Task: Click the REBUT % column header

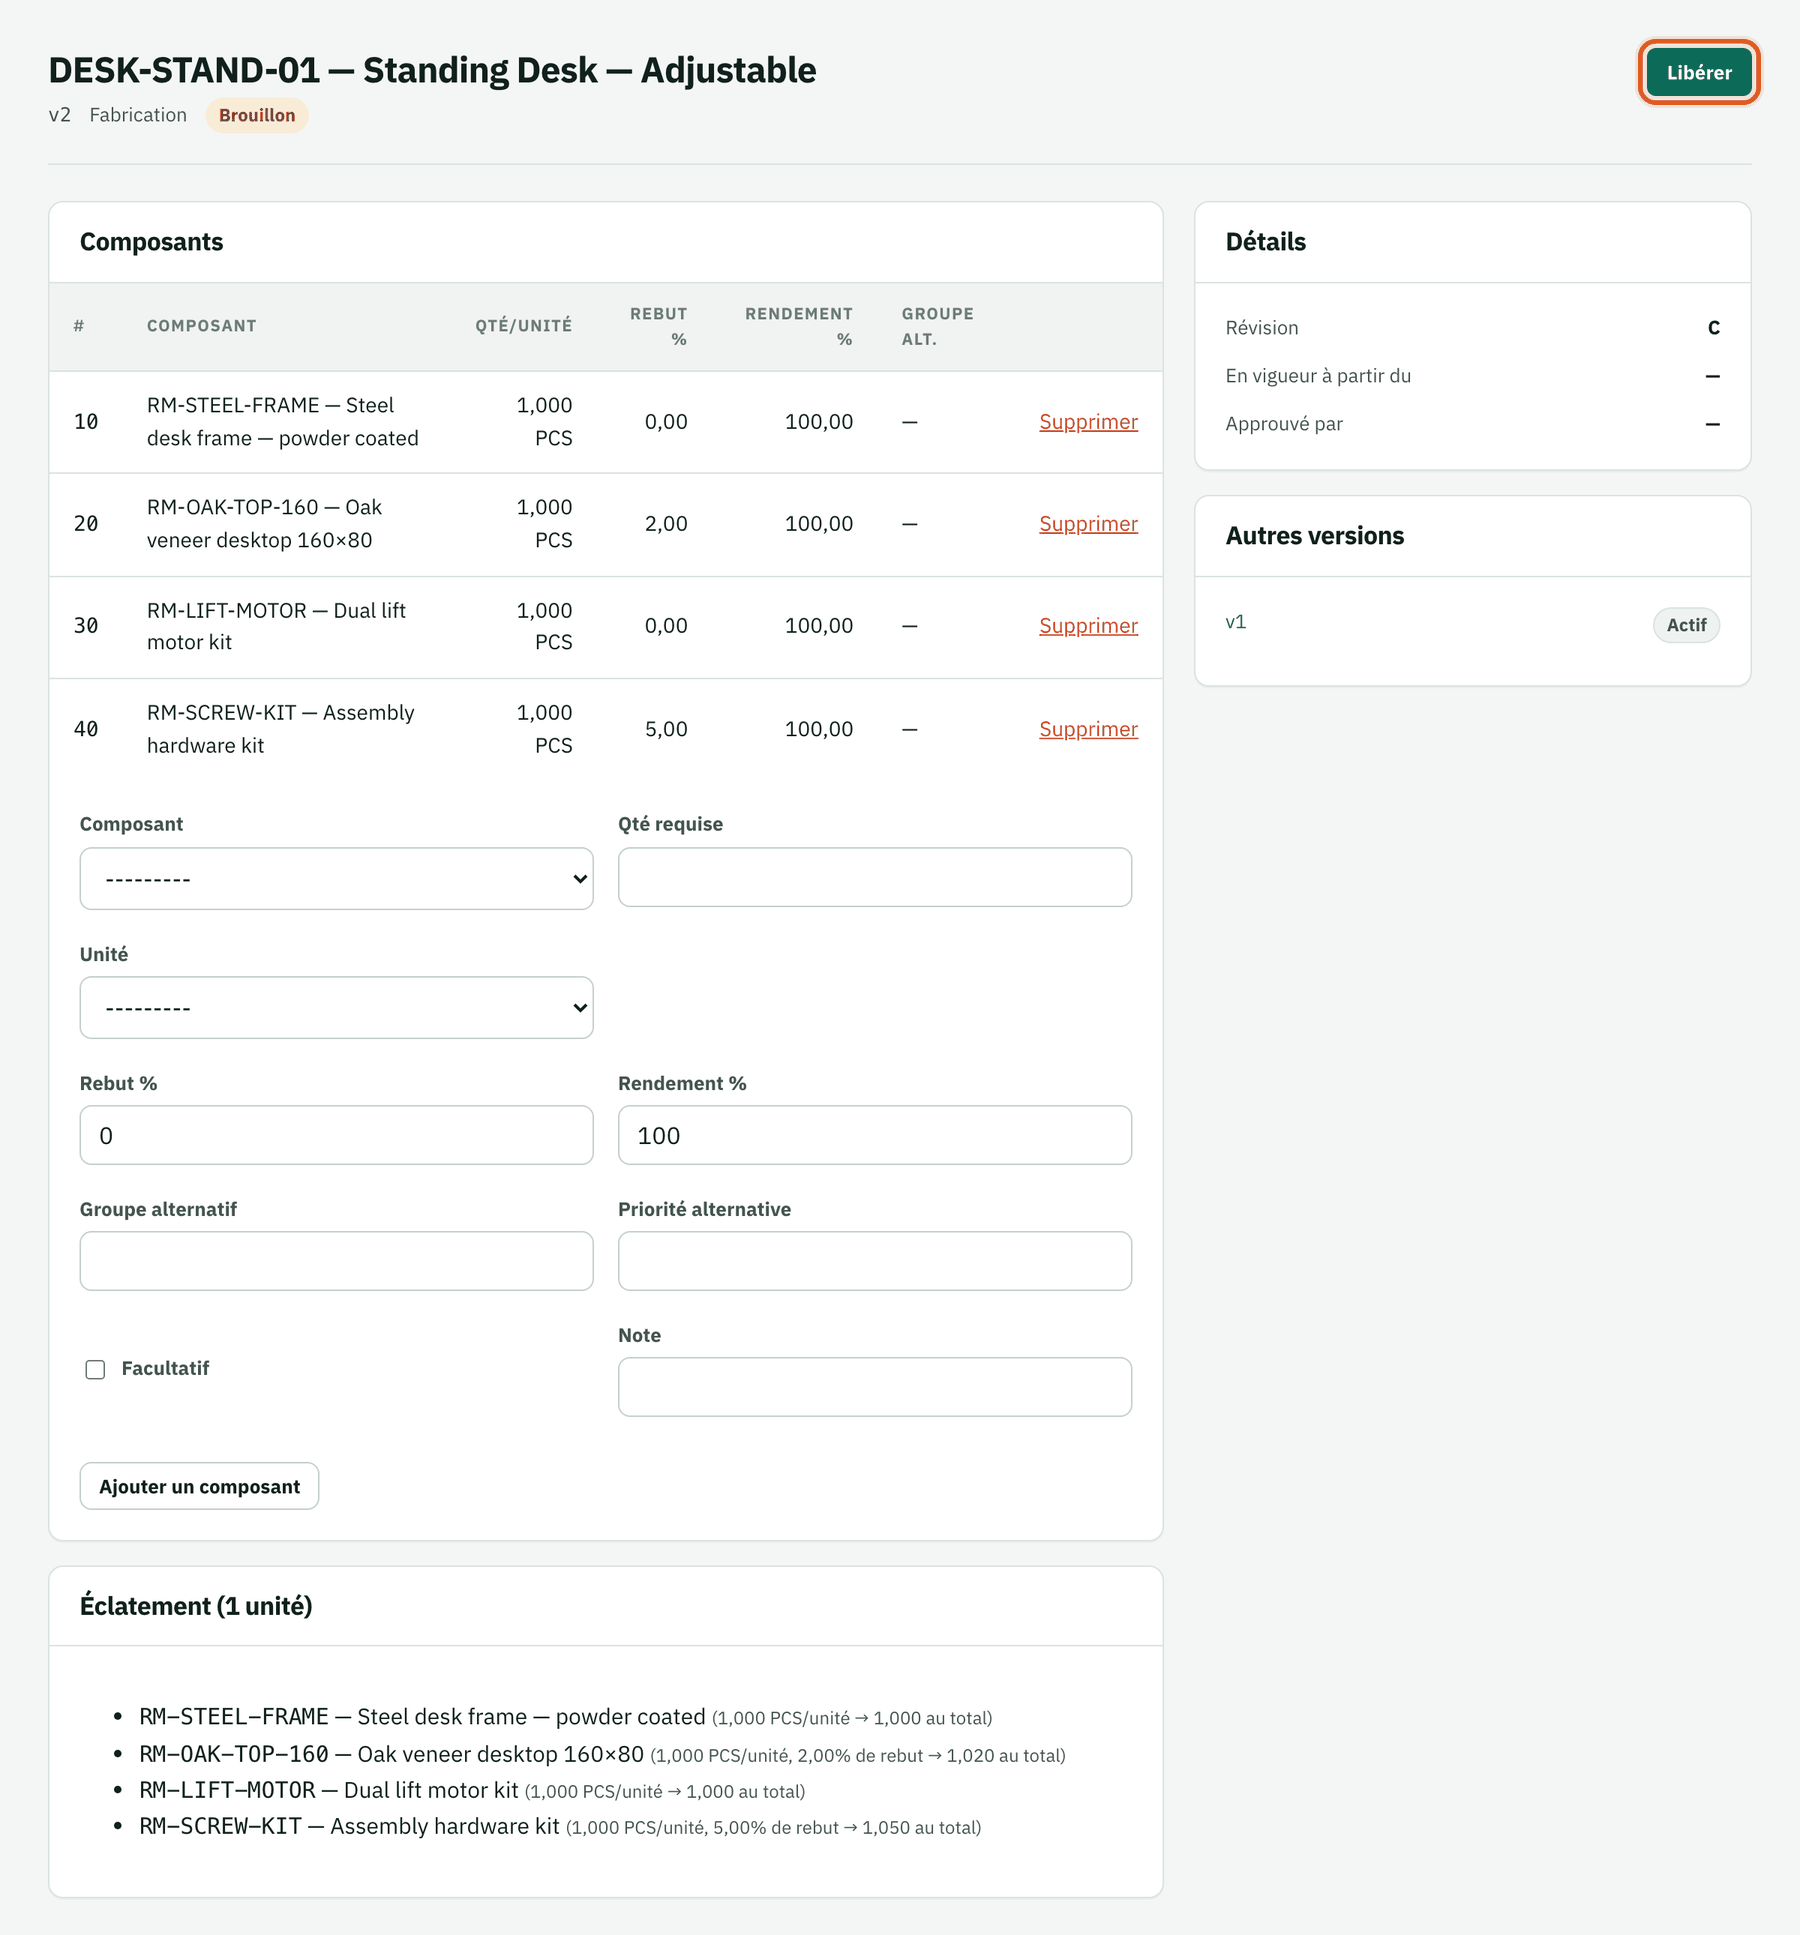Action: pyautogui.click(x=659, y=327)
